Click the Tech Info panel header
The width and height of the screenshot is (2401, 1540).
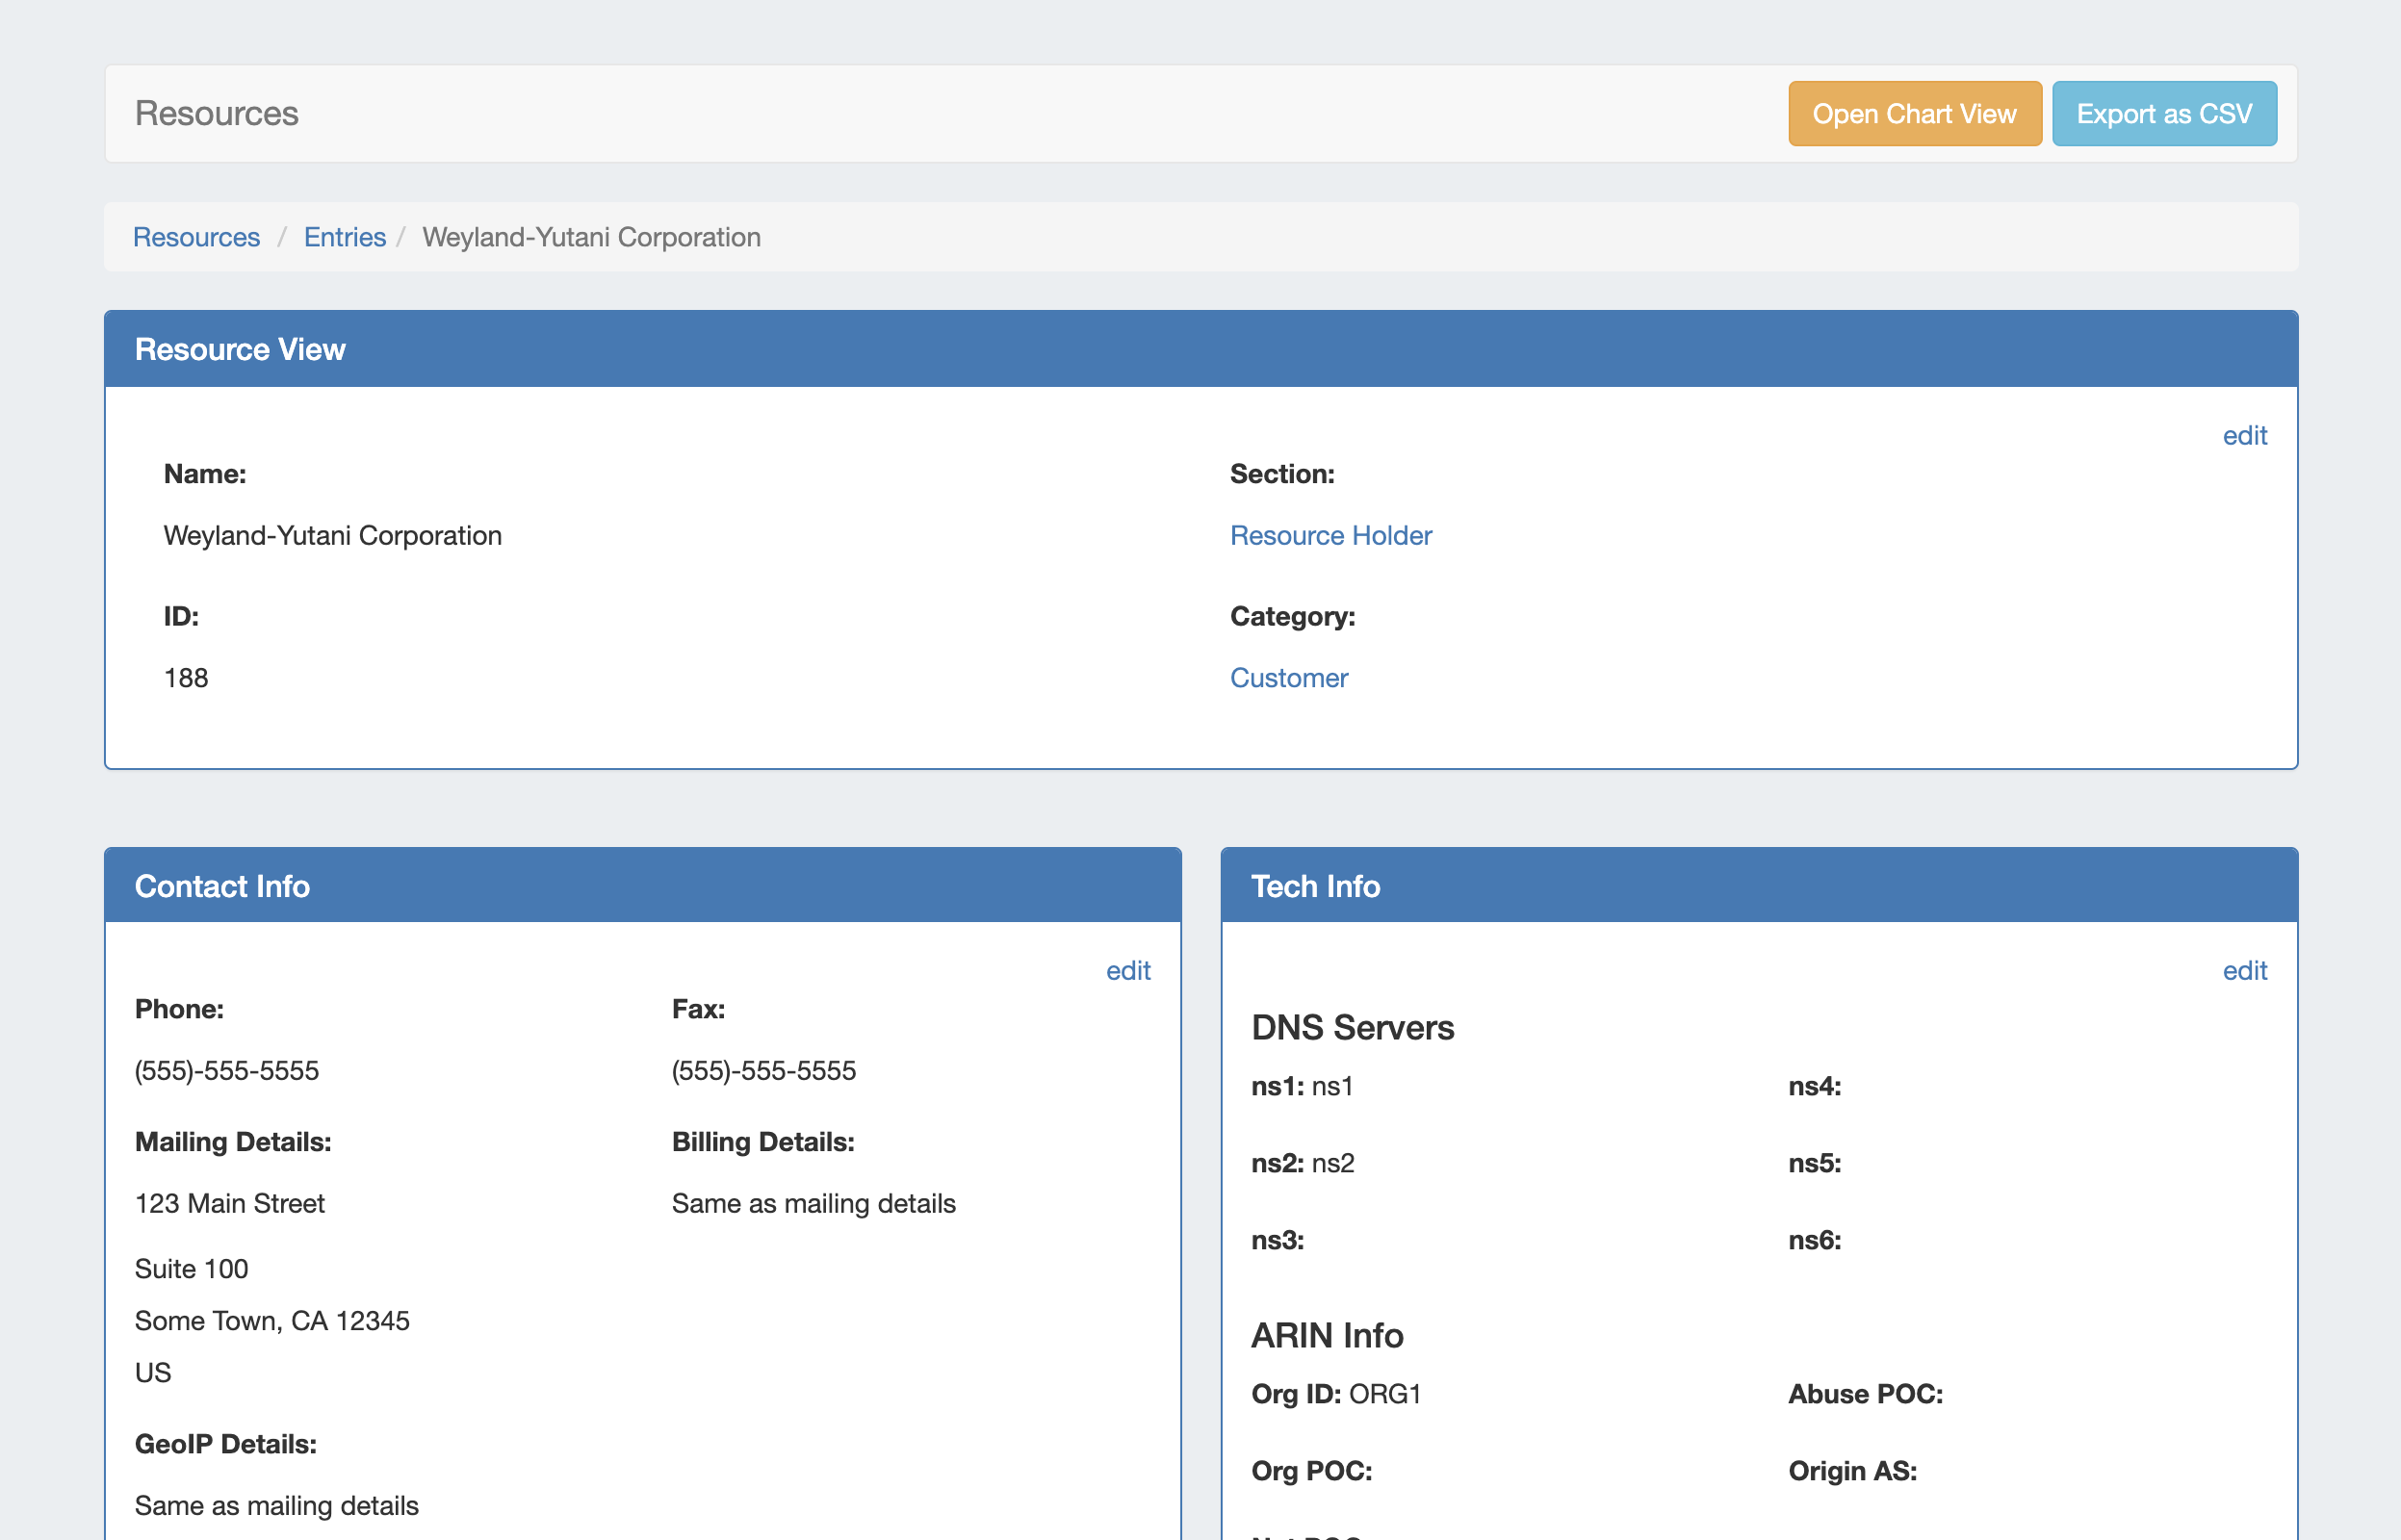[x=1315, y=886]
